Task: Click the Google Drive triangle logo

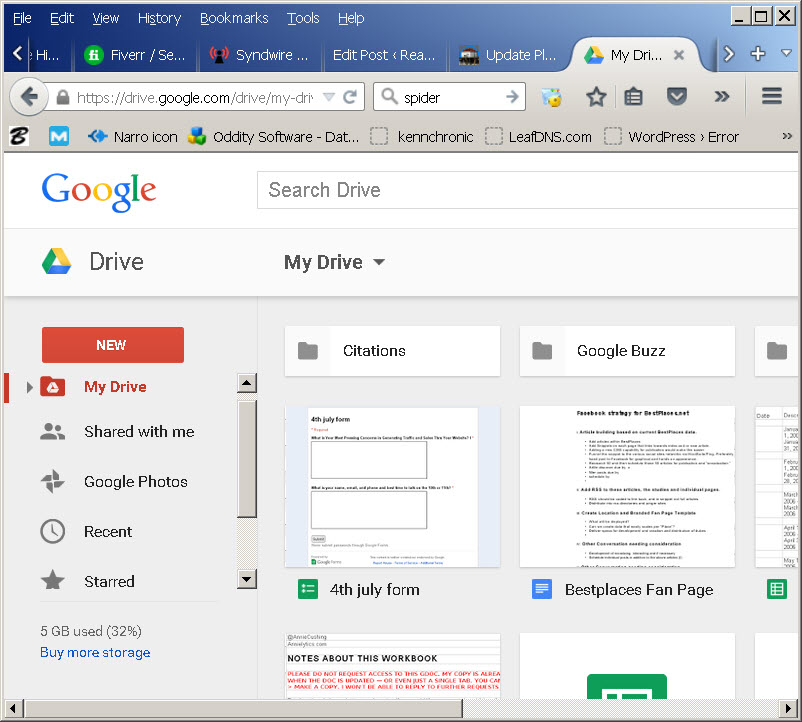Action: pos(56,261)
